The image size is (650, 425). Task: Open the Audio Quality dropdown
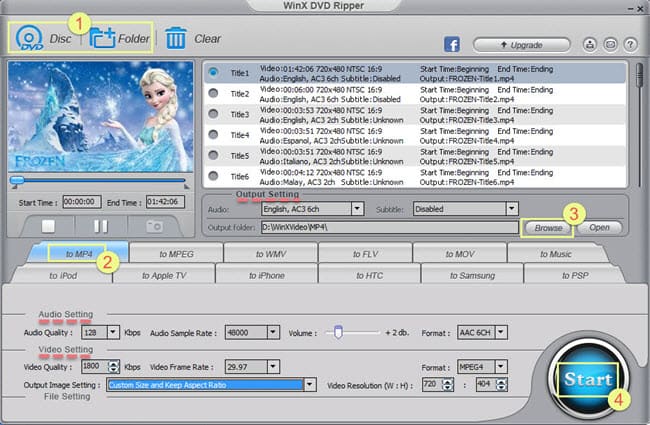[113, 332]
